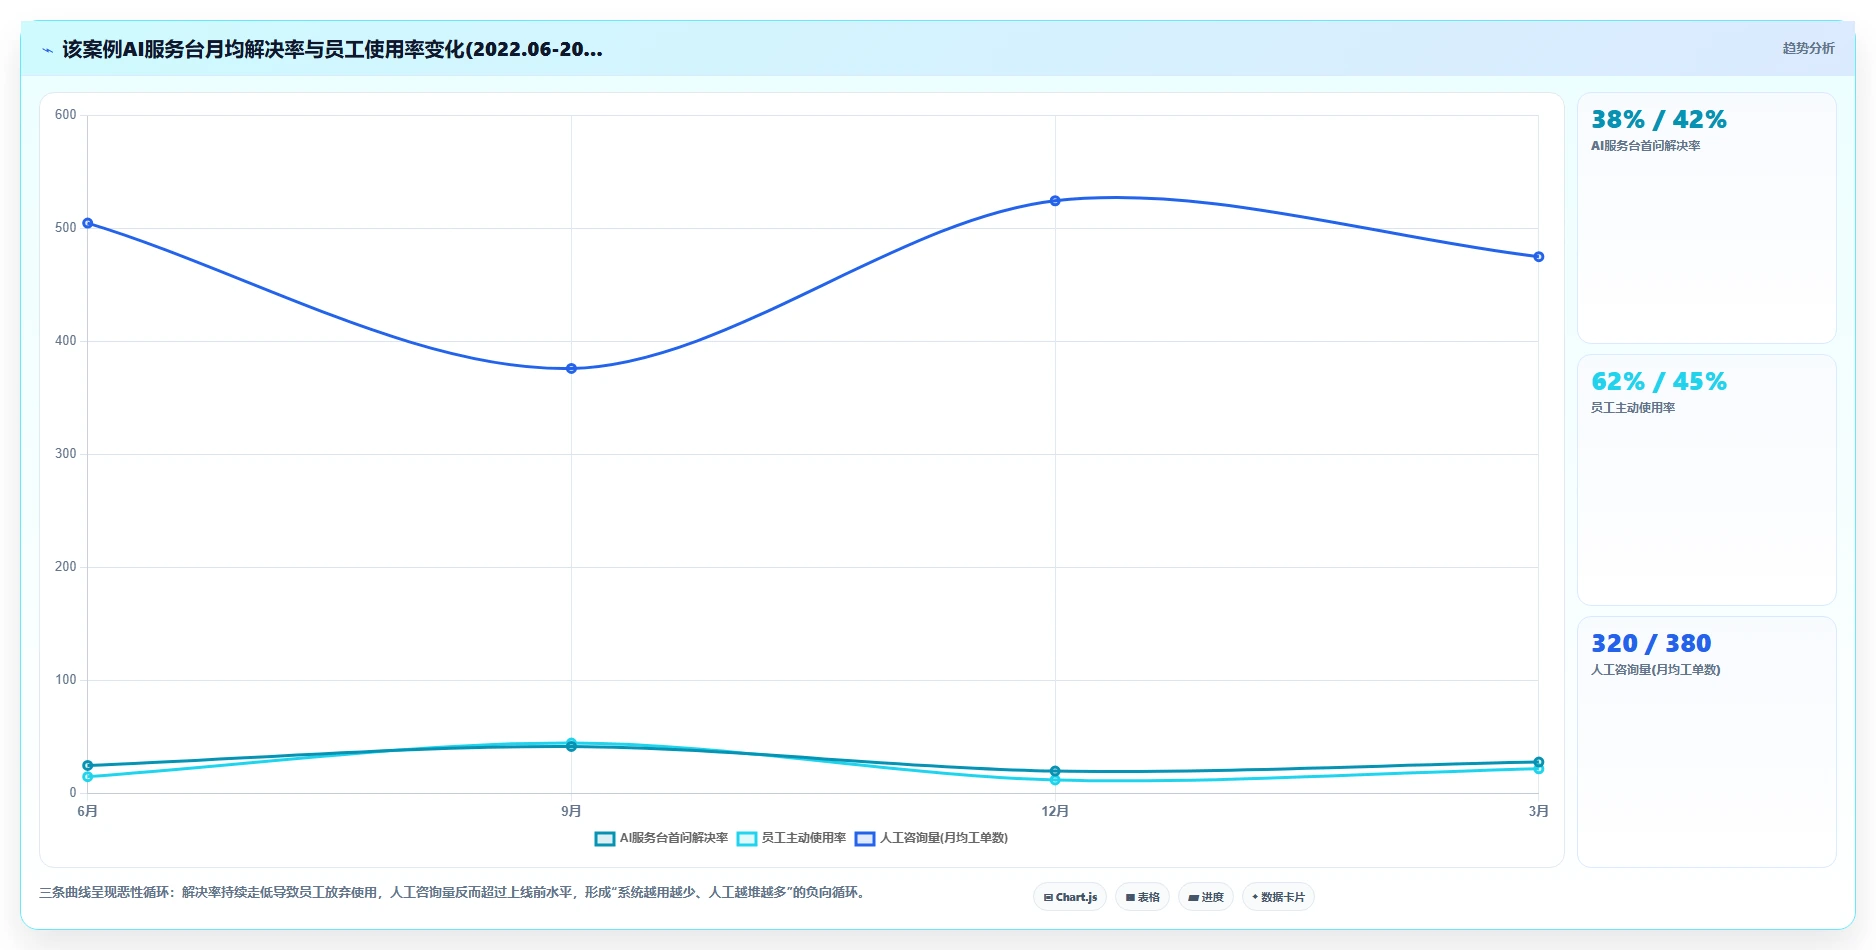1876x950 pixels.
Task: Select the Chart.js tag
Action: (x=1070, y=897)
